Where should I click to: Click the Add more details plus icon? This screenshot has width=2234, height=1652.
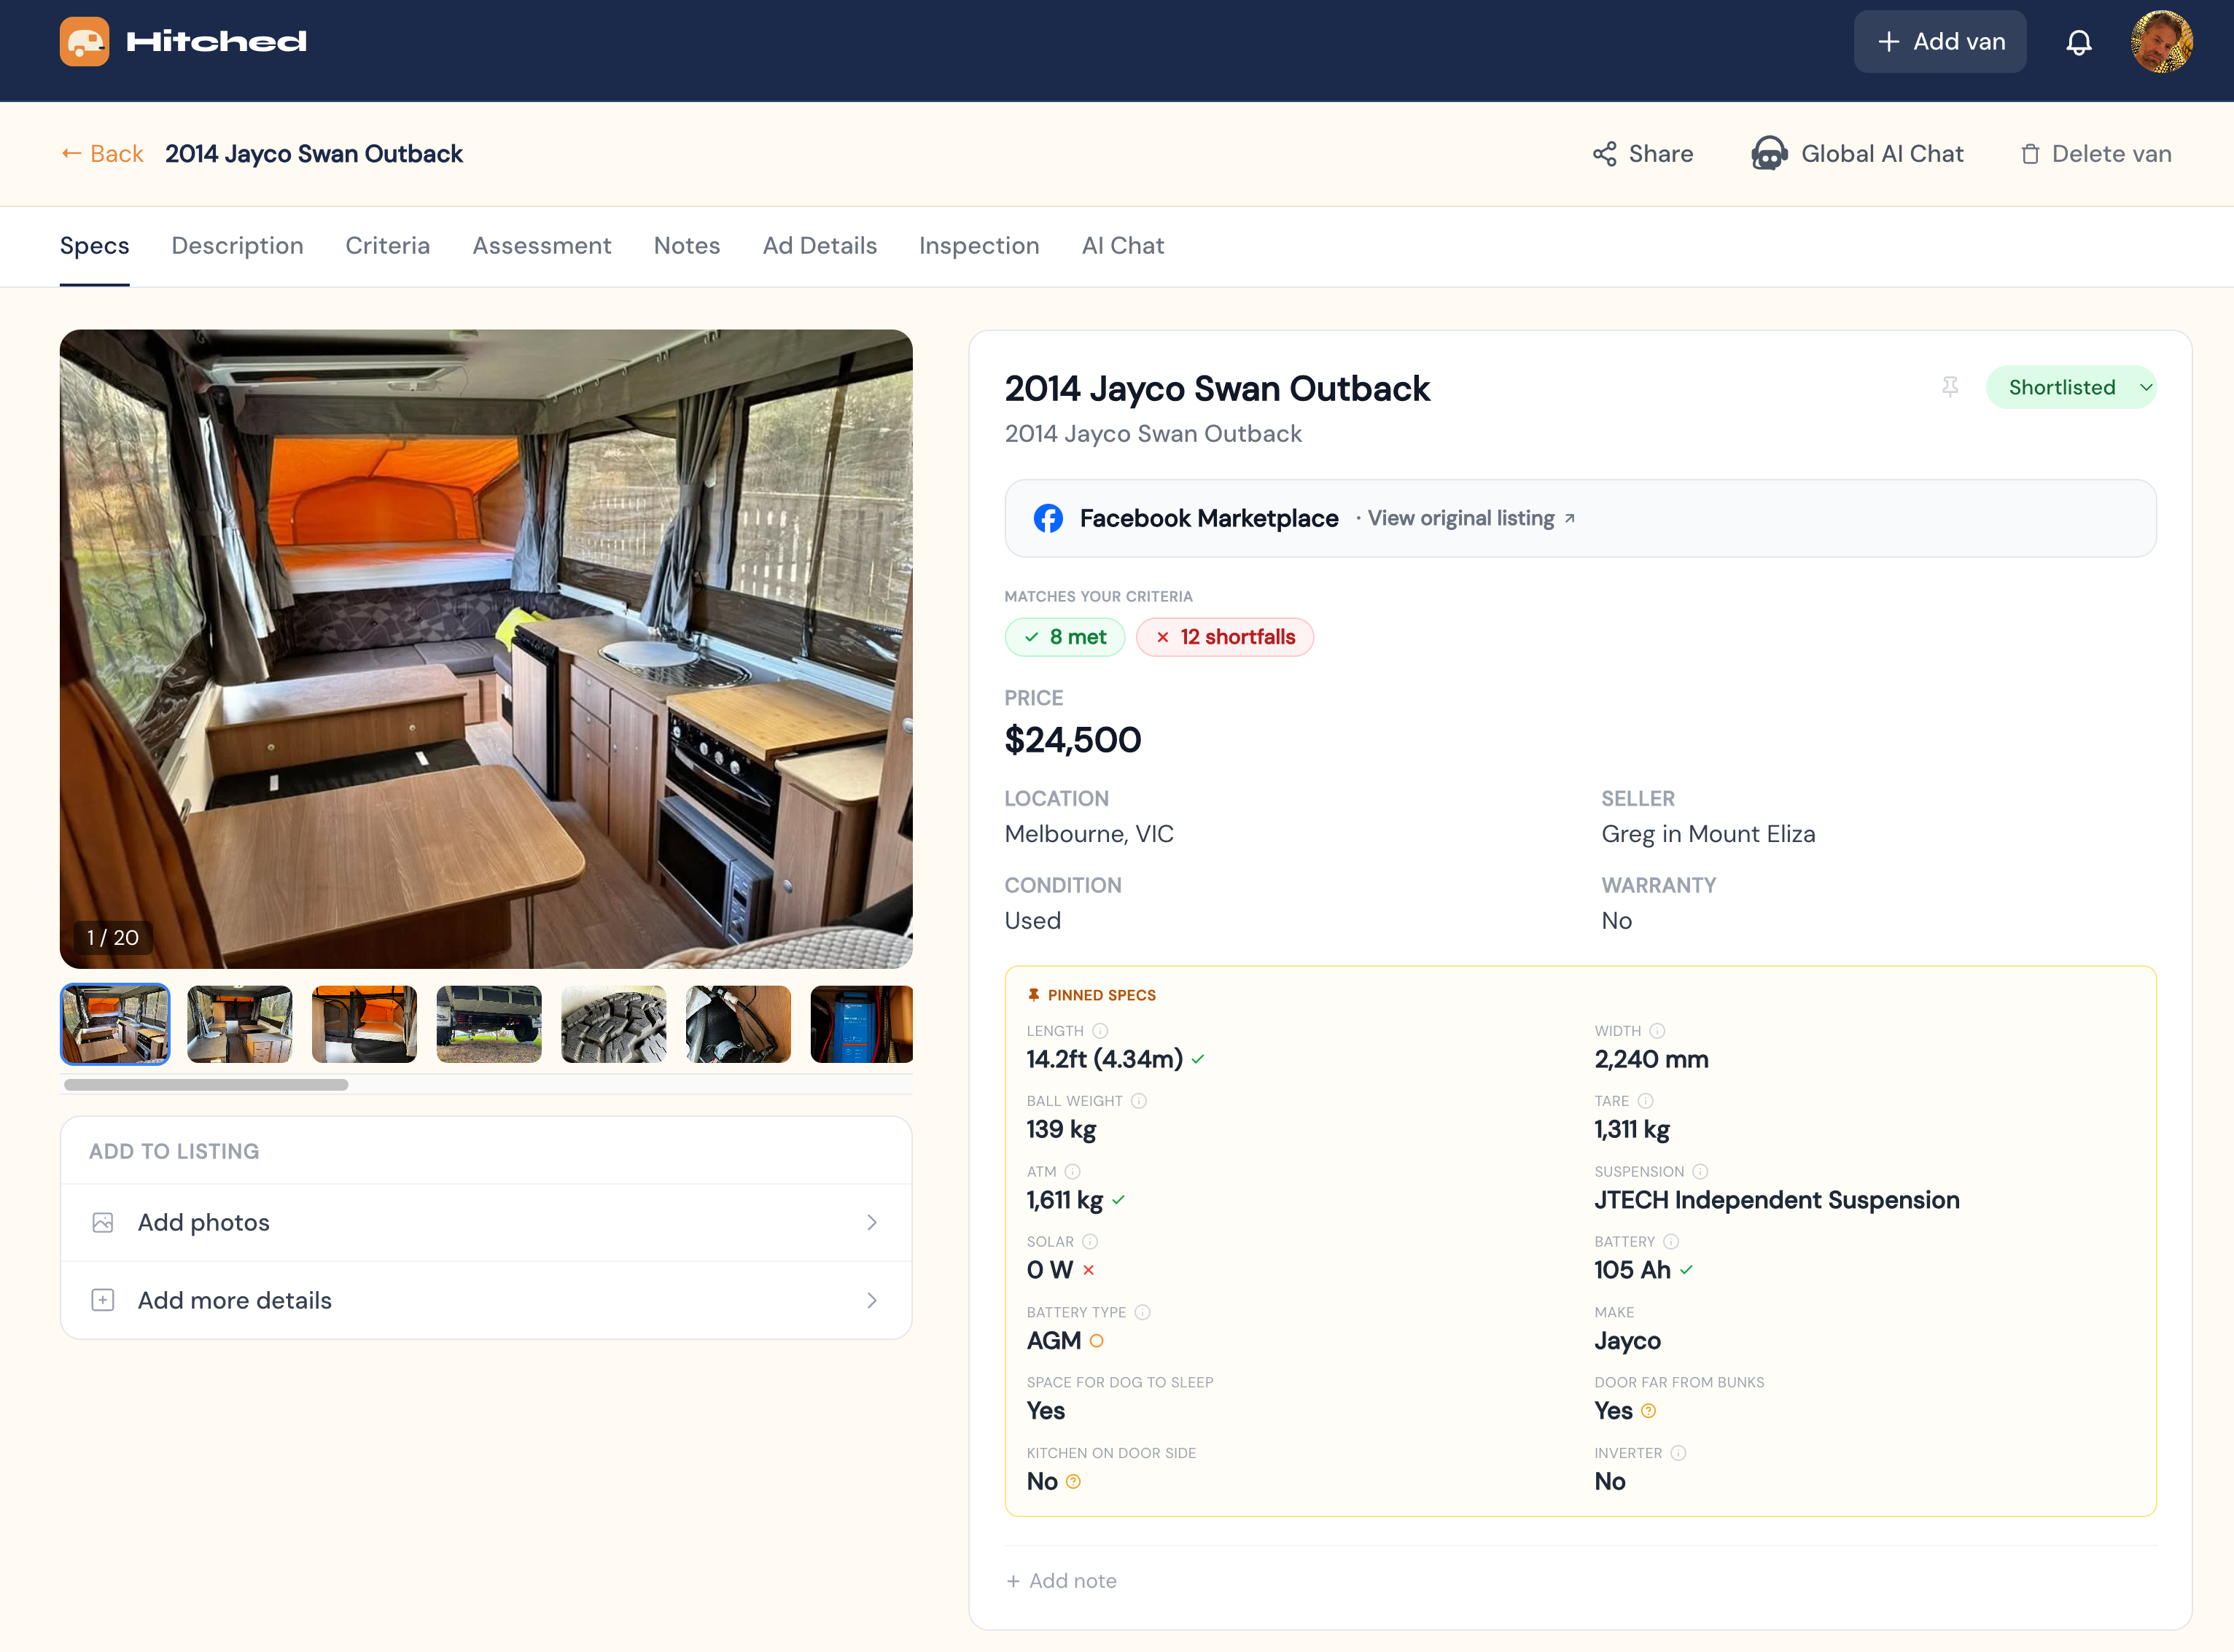(103, 1300)
